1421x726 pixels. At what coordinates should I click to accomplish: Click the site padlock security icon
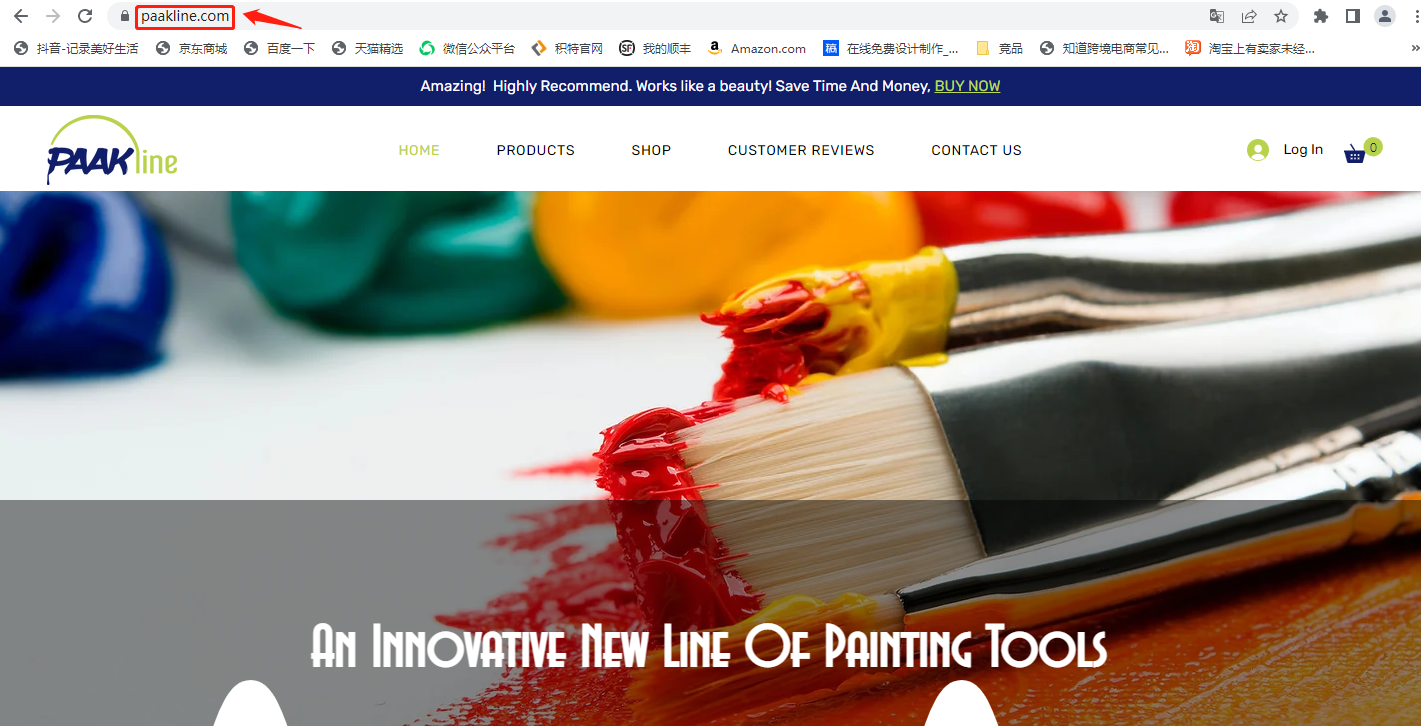[x=124, y=16]
